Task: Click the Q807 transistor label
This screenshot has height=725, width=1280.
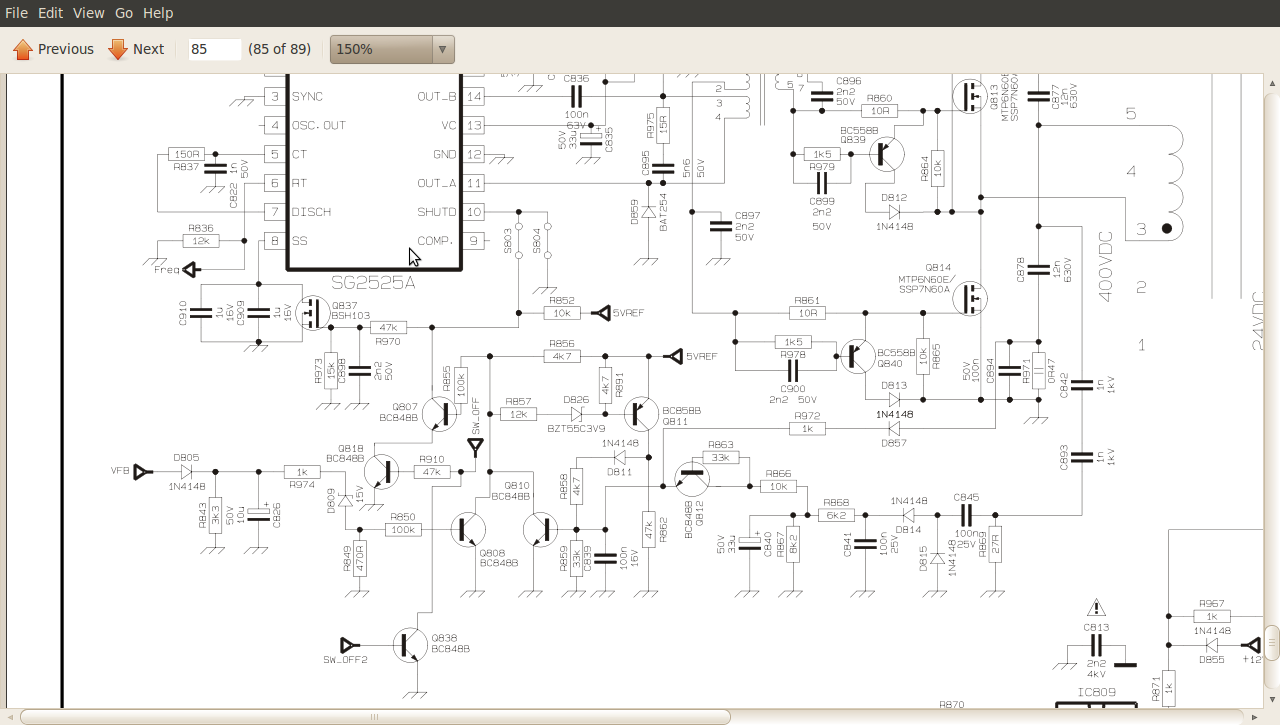Action: (405, 406)
